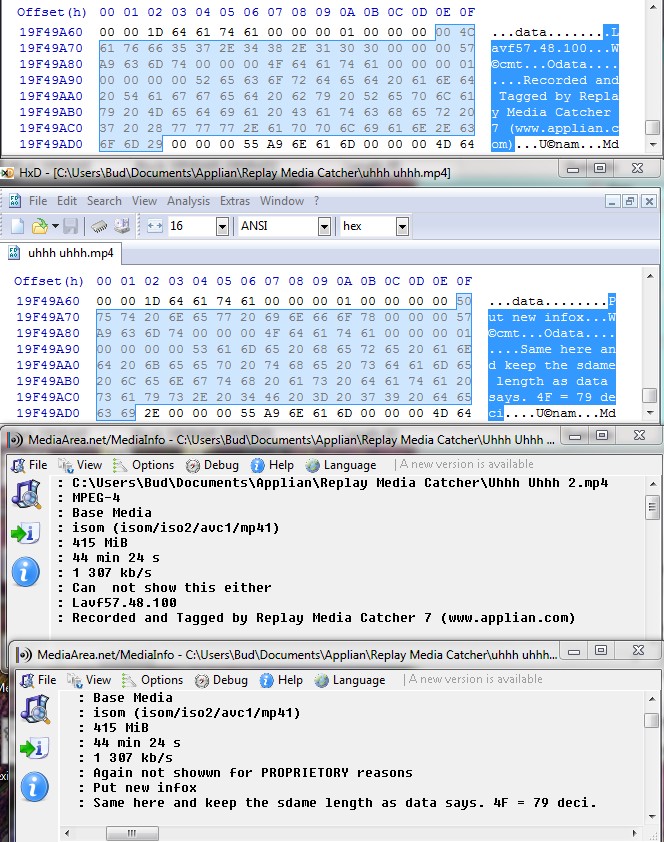Open Options menu in lower MediaInfo window
Viewport: 664px width, 842px height.
coord(153,680)
